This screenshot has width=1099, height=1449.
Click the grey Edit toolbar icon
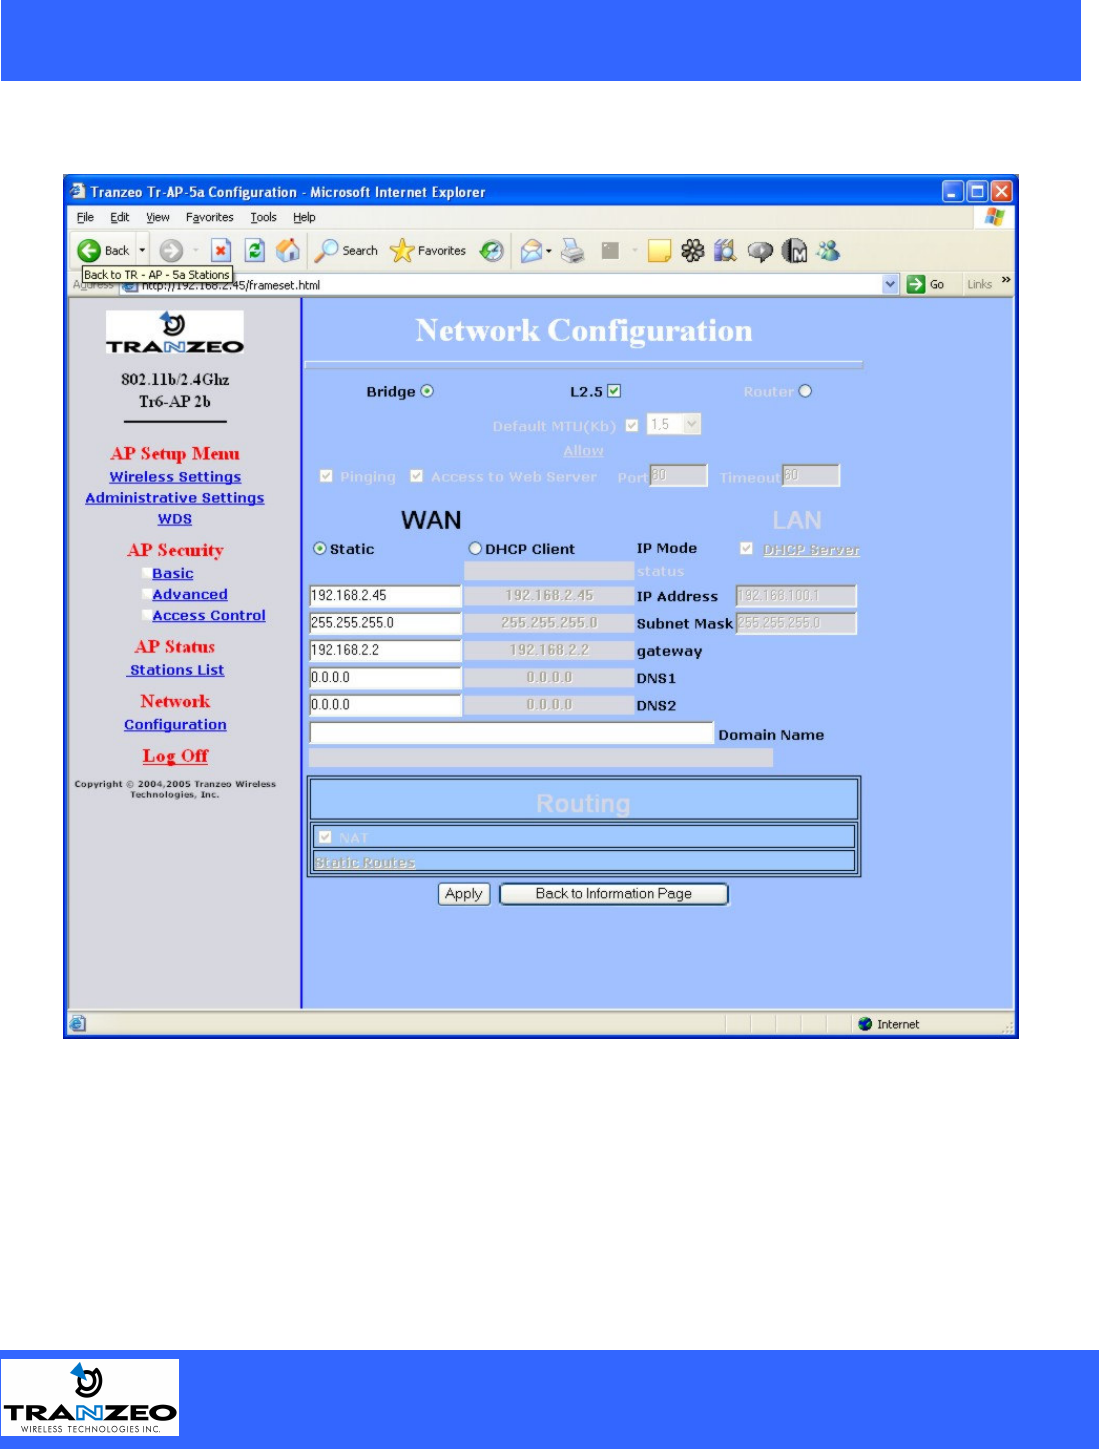tap(610, 251)
